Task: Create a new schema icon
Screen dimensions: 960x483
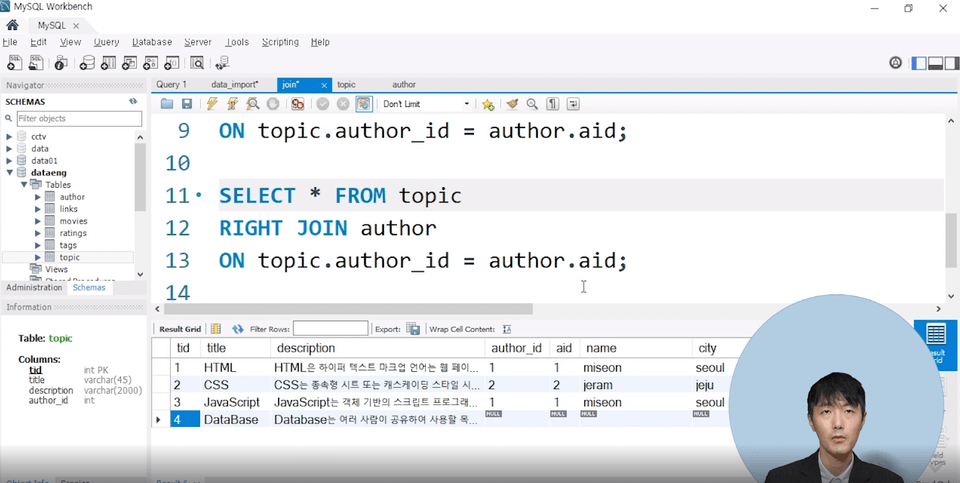Action: (88, 62)
